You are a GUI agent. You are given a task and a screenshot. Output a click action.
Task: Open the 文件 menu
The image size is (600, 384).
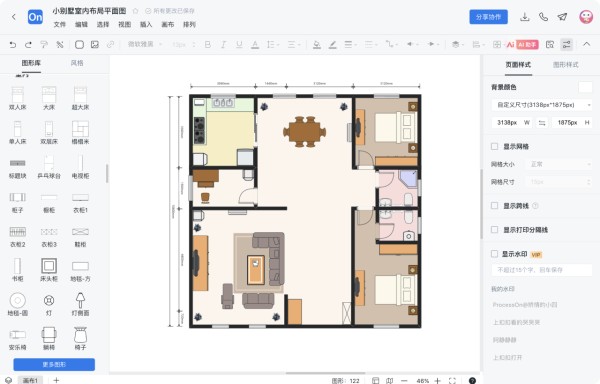(x=59, y=24)
